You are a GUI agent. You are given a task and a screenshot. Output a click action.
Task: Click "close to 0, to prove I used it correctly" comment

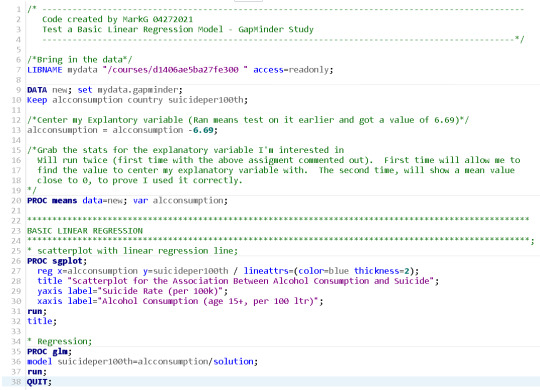(139, 181)
